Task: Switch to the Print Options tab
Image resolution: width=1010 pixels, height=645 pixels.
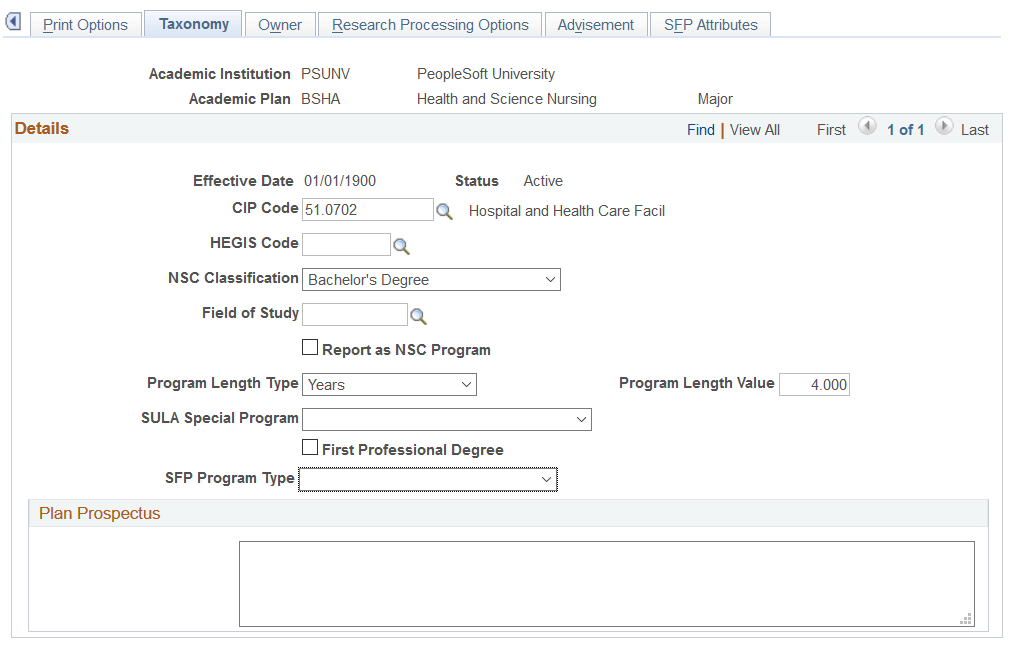Action: pos(86,25)
